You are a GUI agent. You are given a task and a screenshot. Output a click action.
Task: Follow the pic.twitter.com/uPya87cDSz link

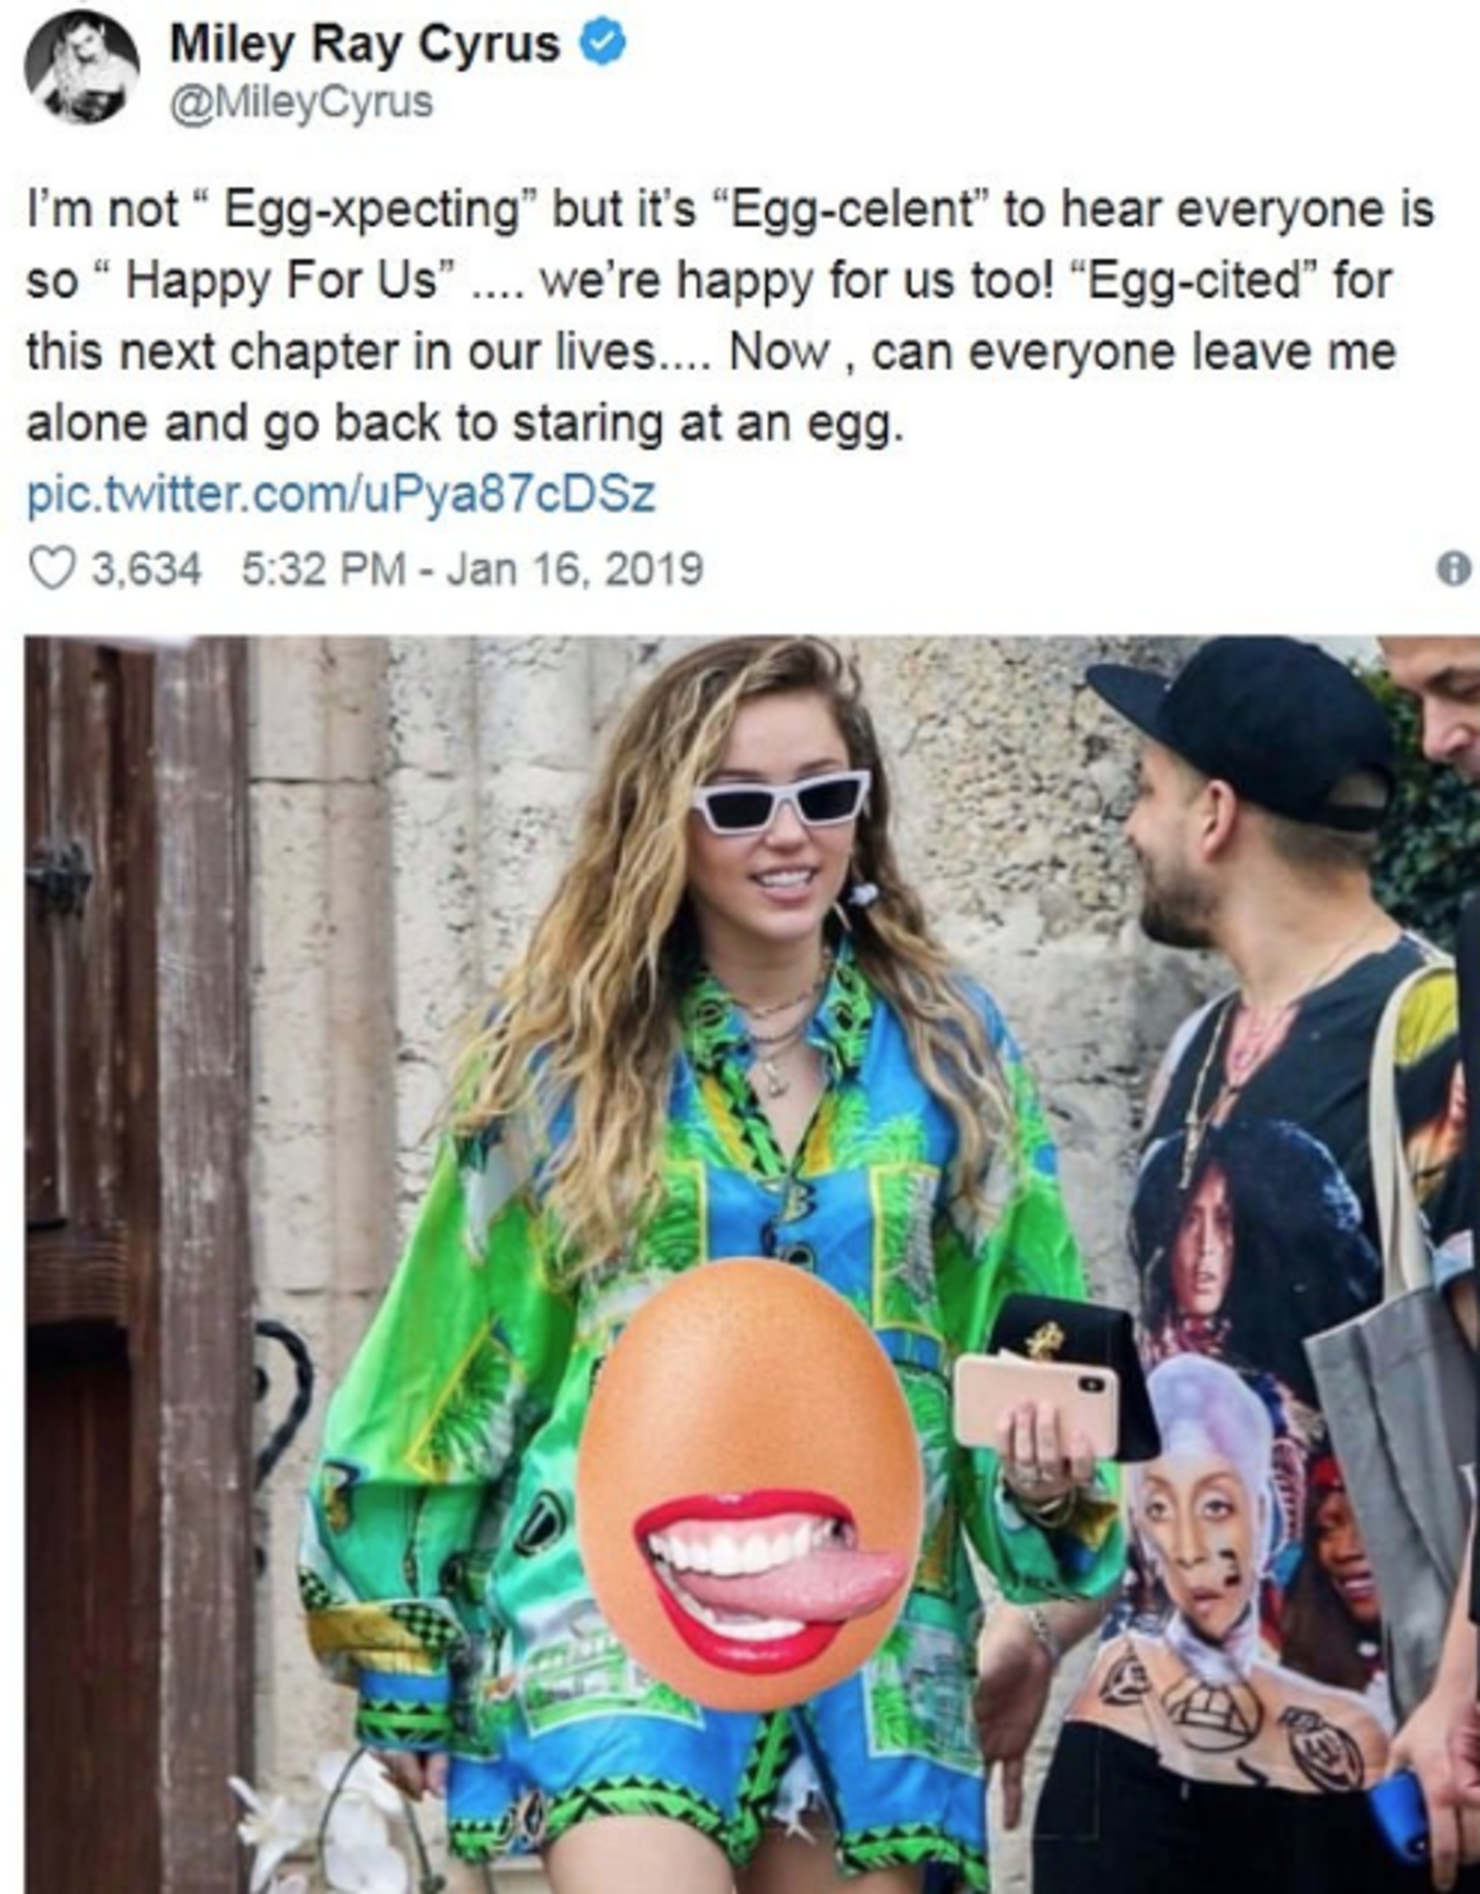point(341,495)
